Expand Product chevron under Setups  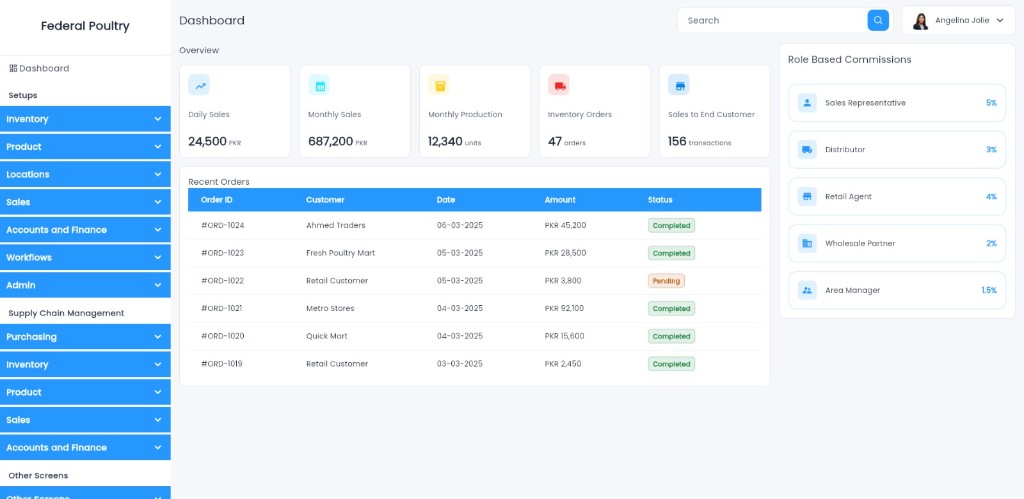coord(157,147)
